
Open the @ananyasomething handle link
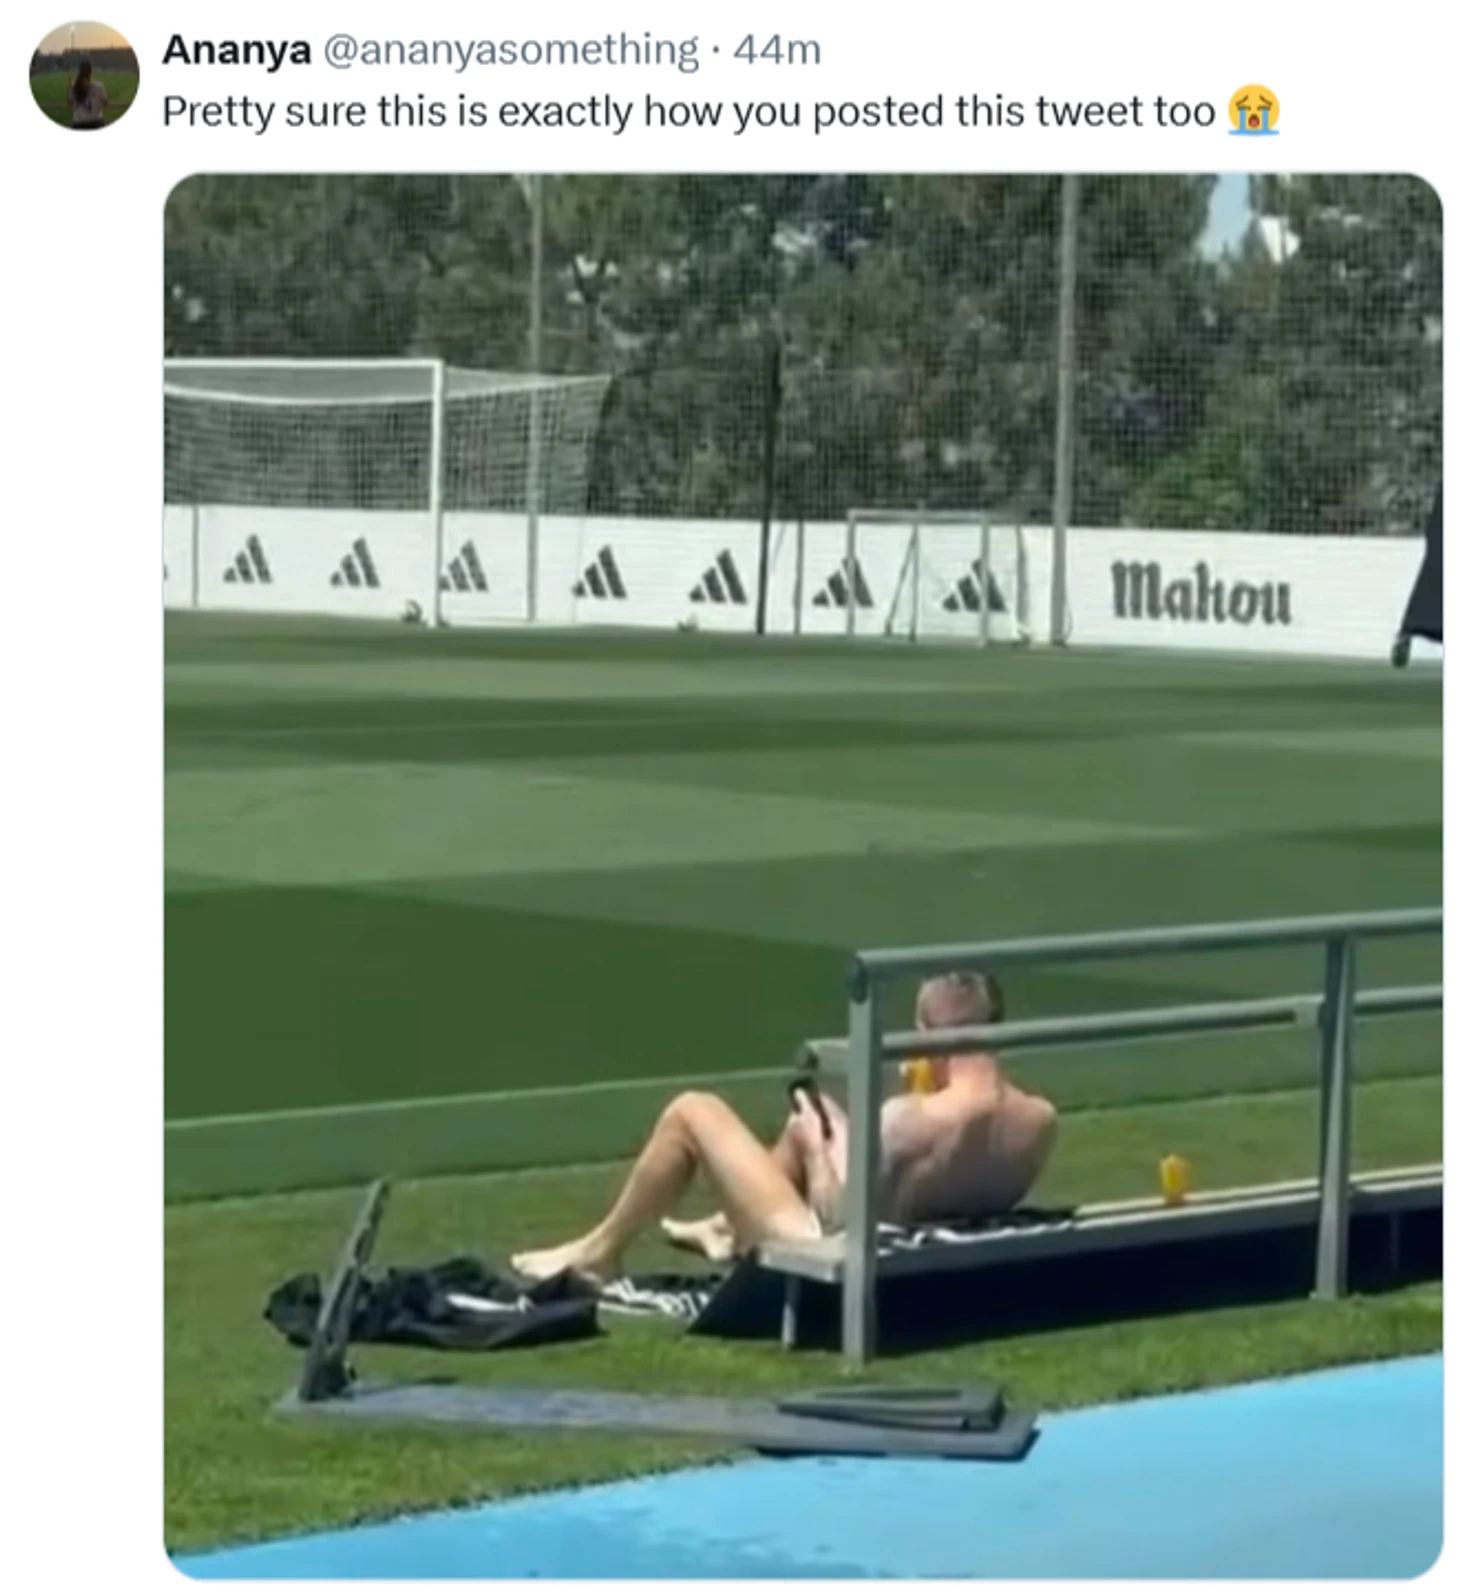pos(510,50)
